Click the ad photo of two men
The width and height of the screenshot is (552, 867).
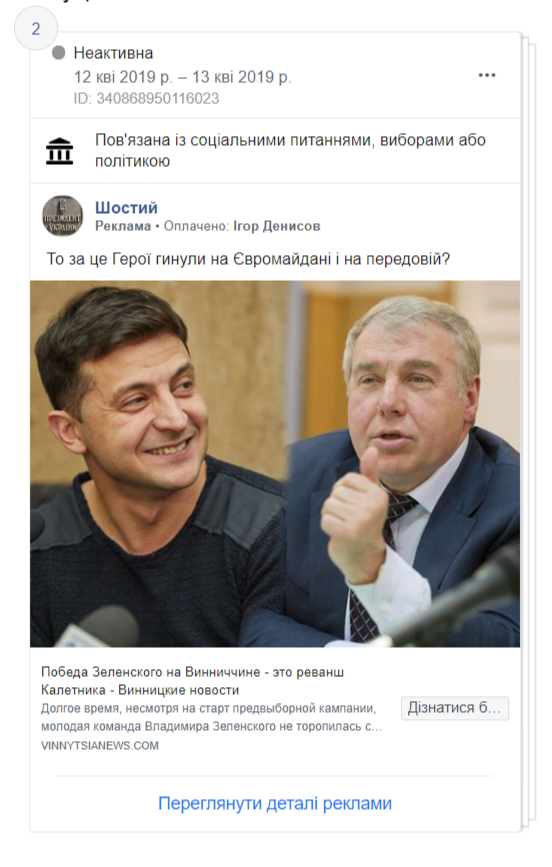(275, 464)
